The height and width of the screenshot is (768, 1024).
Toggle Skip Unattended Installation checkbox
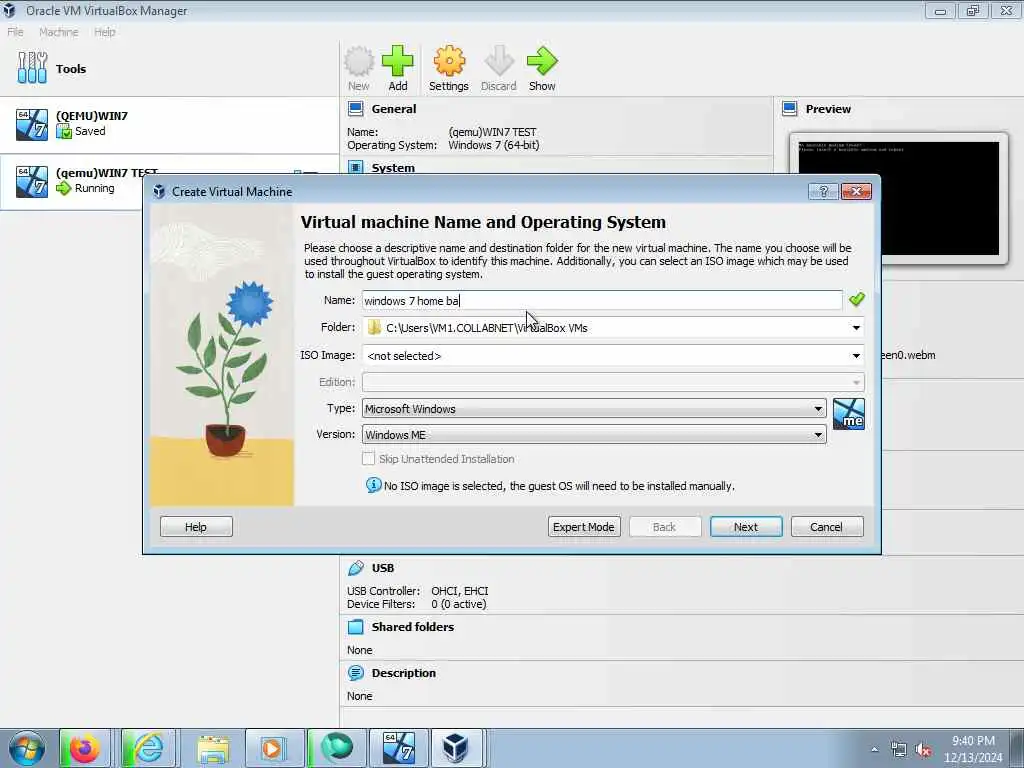point(368,458)
